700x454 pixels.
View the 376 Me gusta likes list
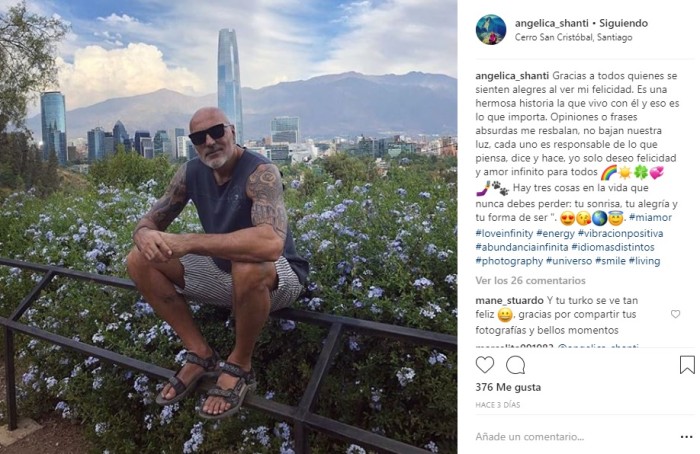(508, 387)
